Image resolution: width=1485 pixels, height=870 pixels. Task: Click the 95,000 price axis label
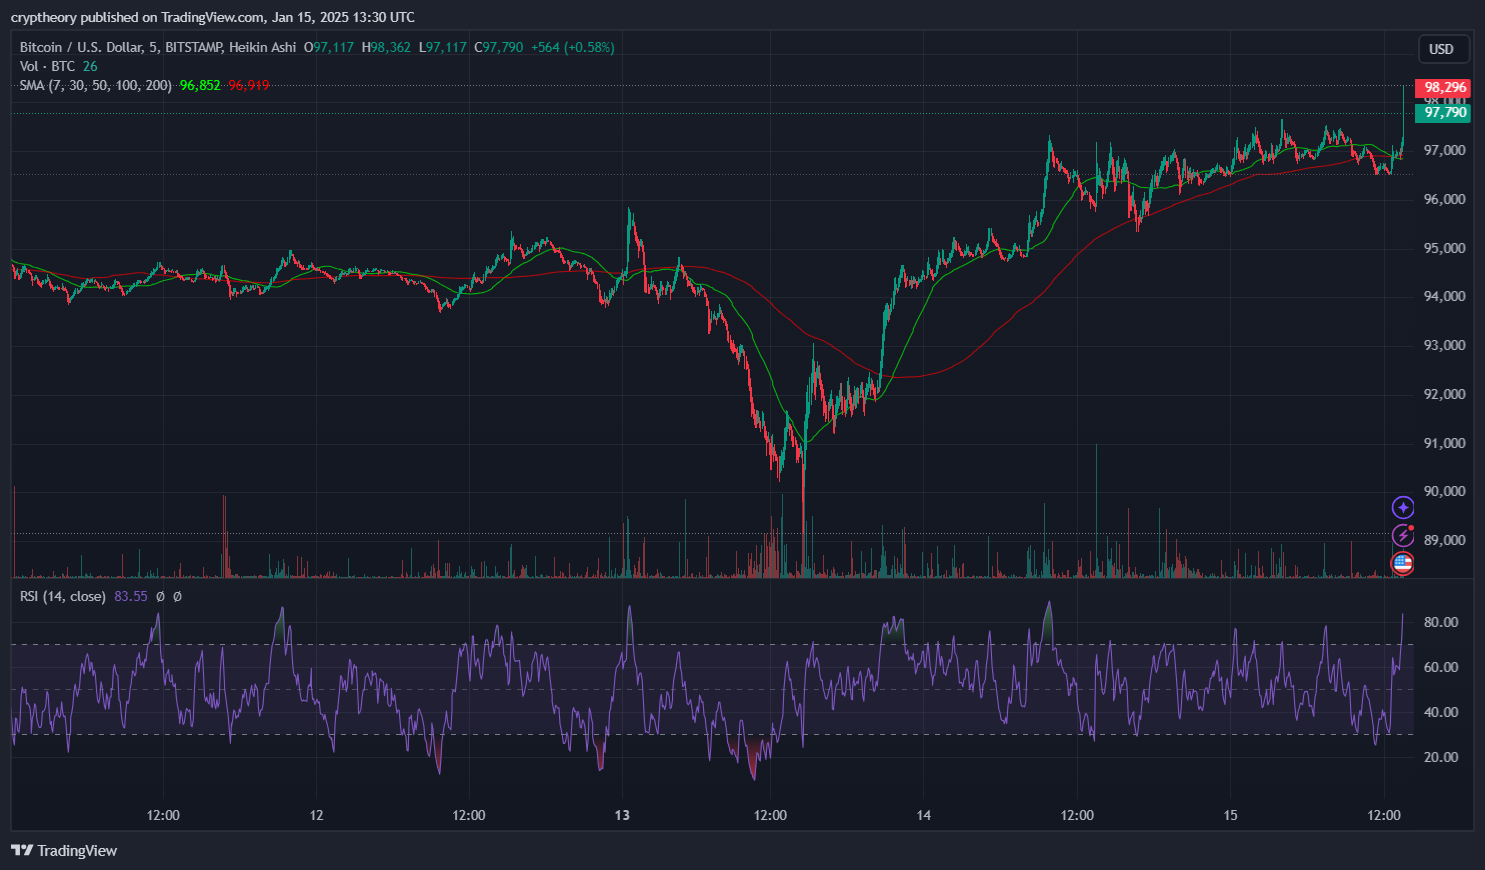tap(1445, 248)
